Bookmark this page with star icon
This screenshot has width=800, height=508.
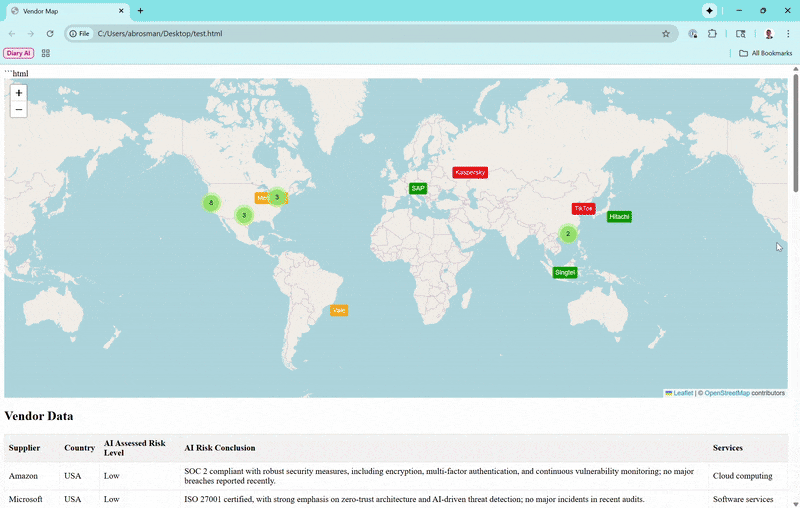666,34
